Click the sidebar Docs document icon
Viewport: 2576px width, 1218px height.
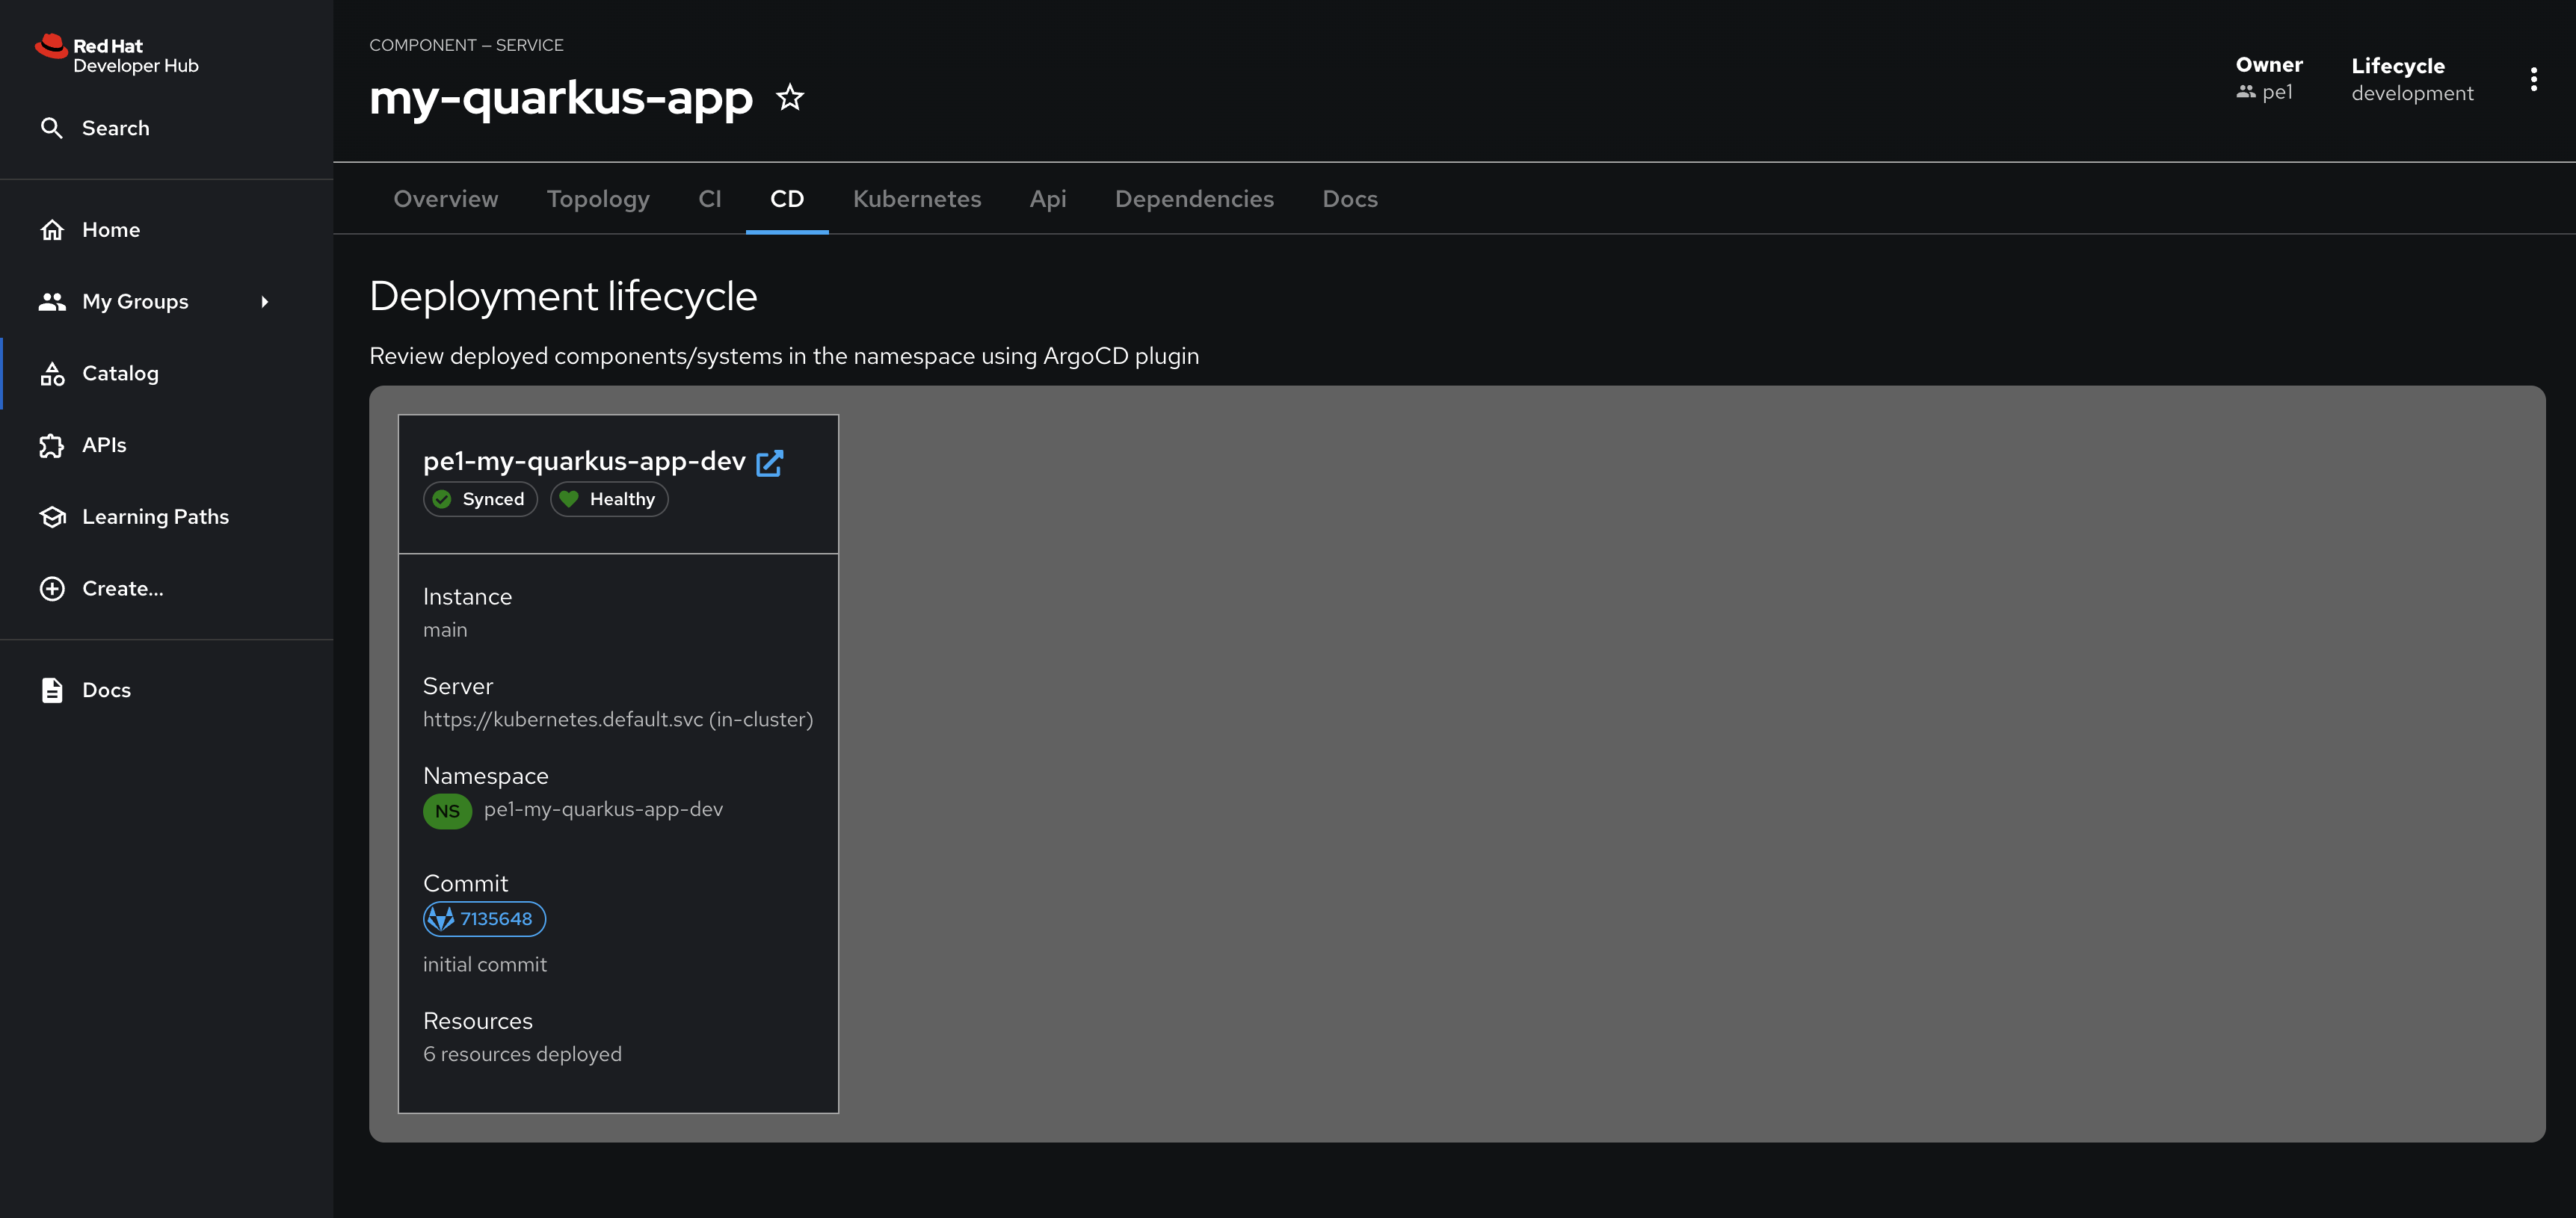[x=52, y=690]
